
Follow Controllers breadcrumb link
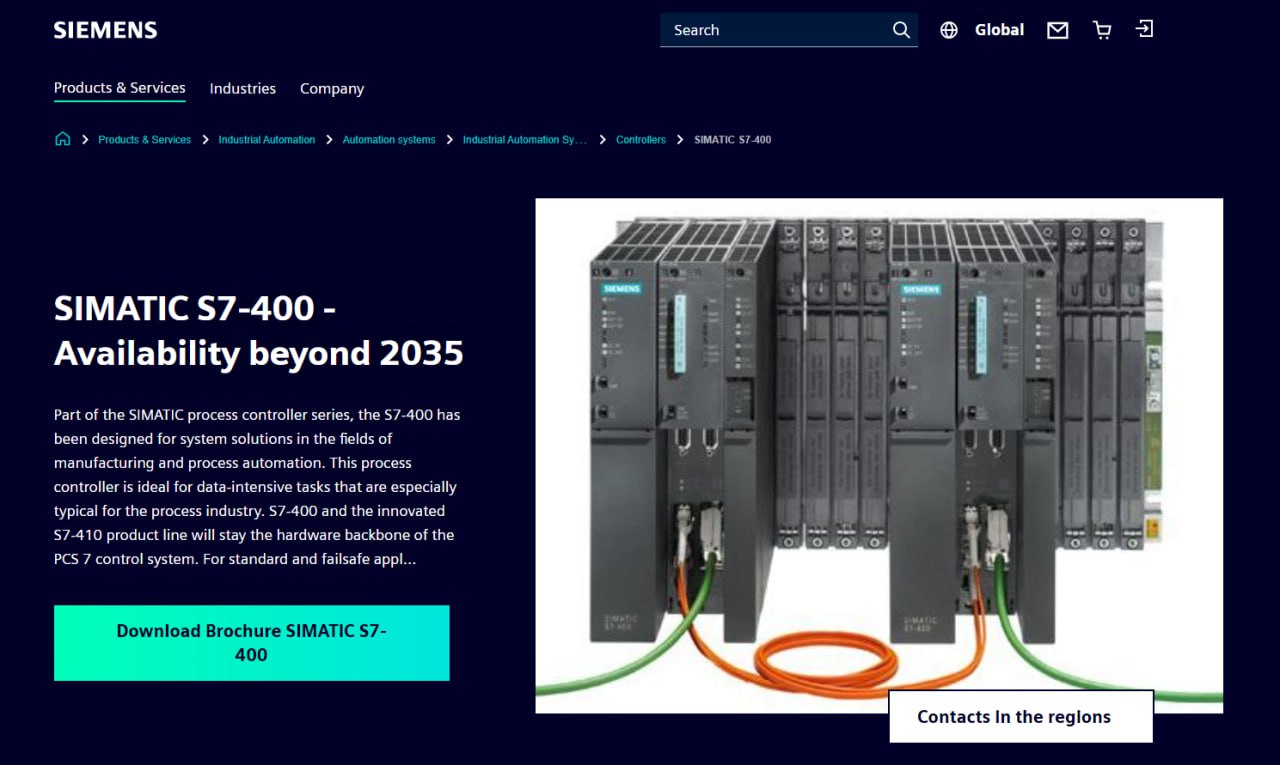[x=641, y=140]
